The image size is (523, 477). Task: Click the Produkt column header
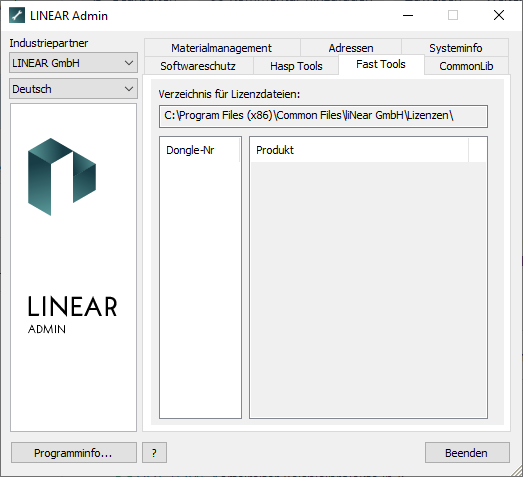(359, 150)
